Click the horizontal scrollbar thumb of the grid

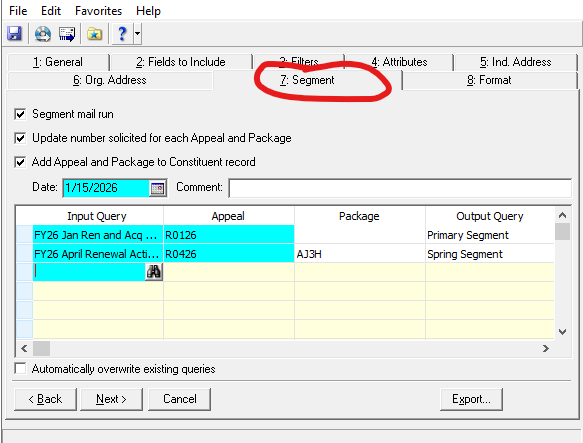pyautogui.click(x=41, y=349)
